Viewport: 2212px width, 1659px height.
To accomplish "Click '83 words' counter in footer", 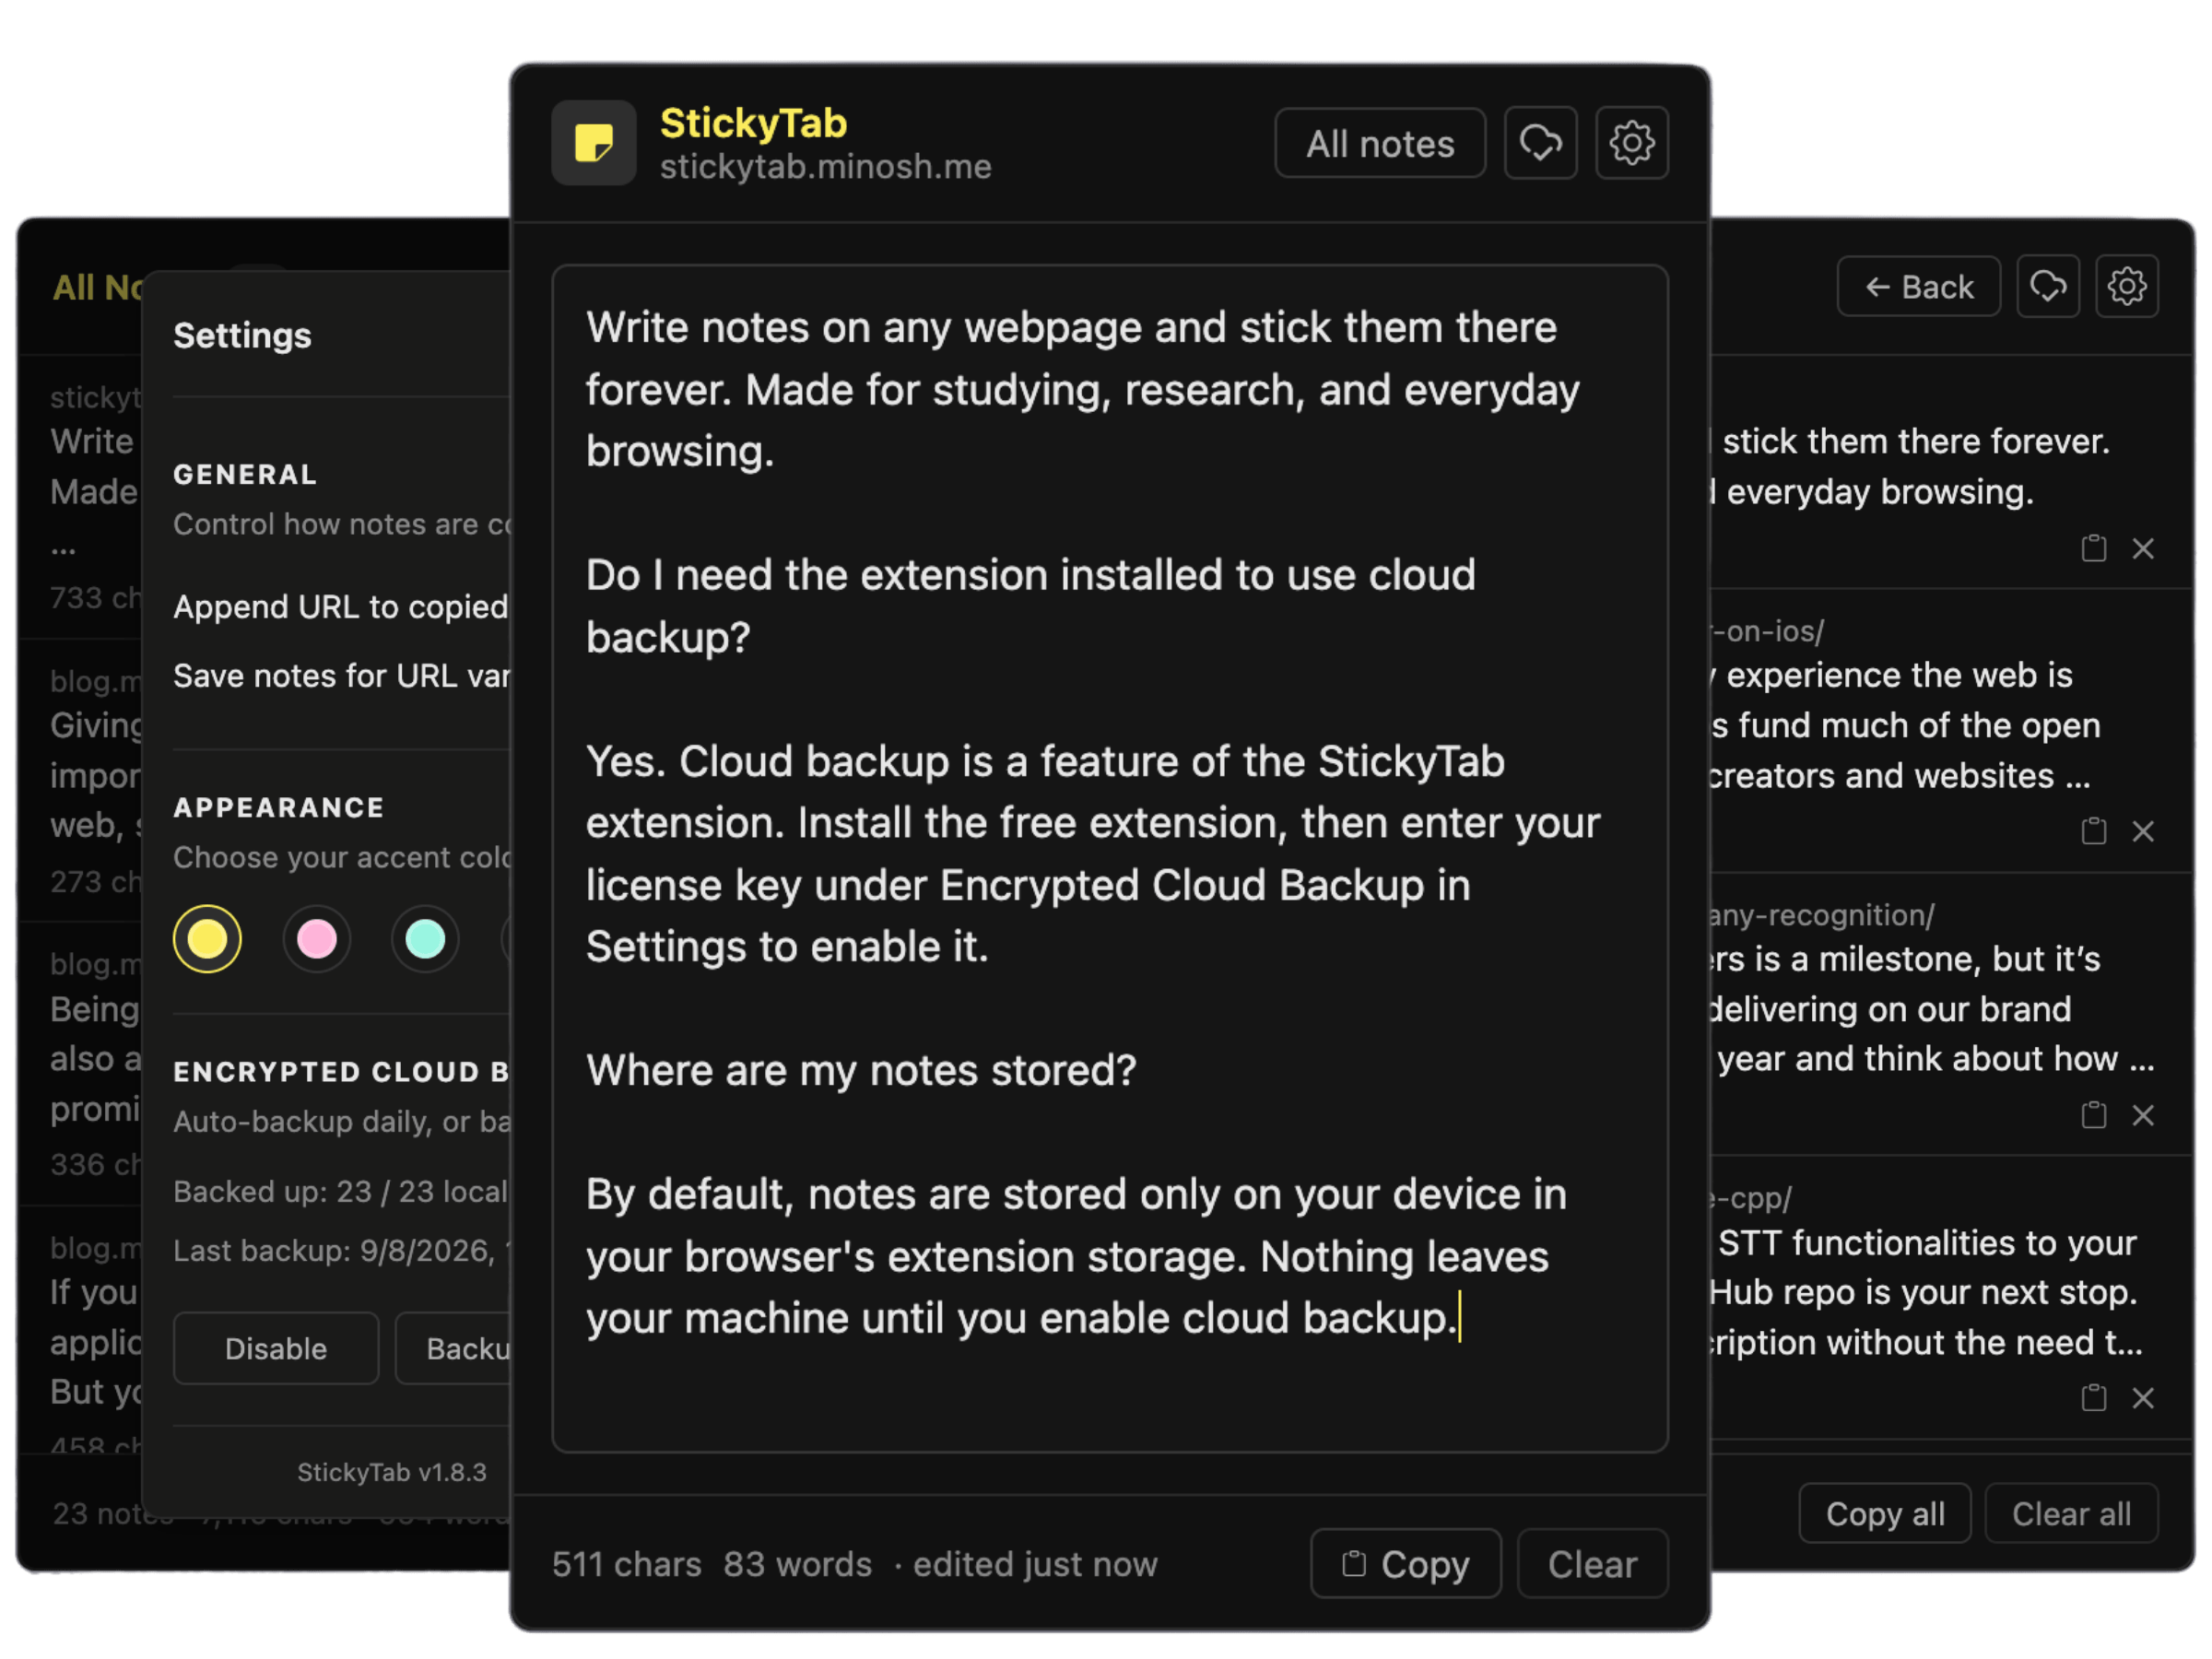I will click(x=797, y=1563).
